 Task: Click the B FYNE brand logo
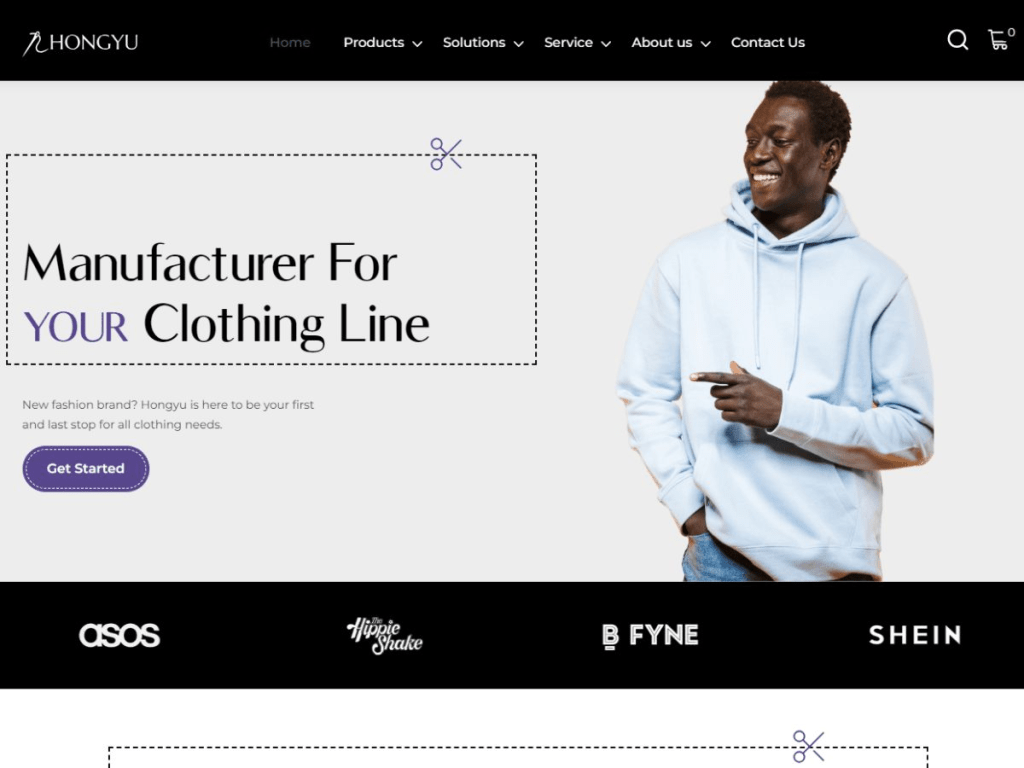650,635
